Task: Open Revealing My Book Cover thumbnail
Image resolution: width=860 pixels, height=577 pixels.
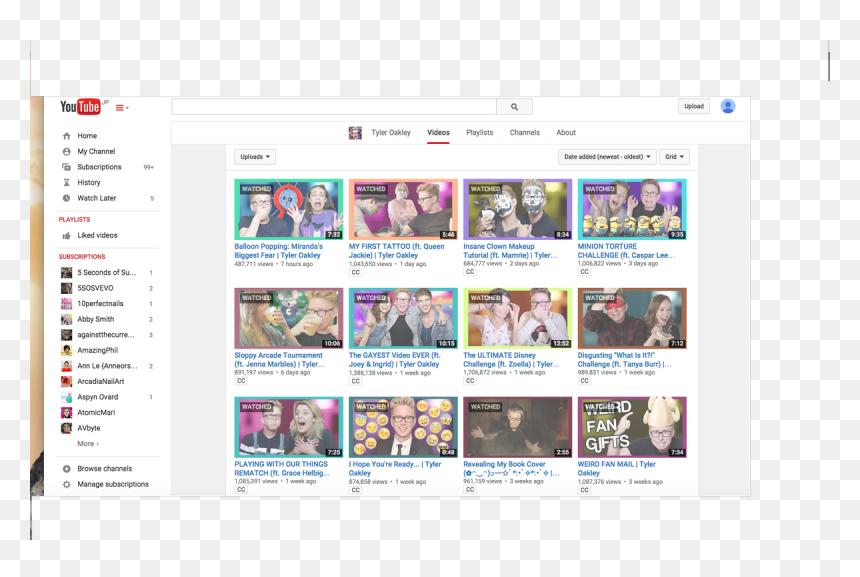Action: click(517, 427)
